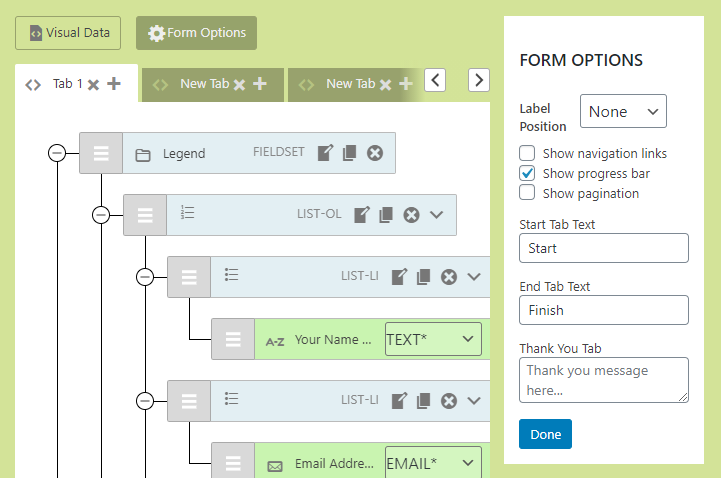Open Label Position dropdown
The width and height of the screenshot is (721, 479).
[623, 112]
